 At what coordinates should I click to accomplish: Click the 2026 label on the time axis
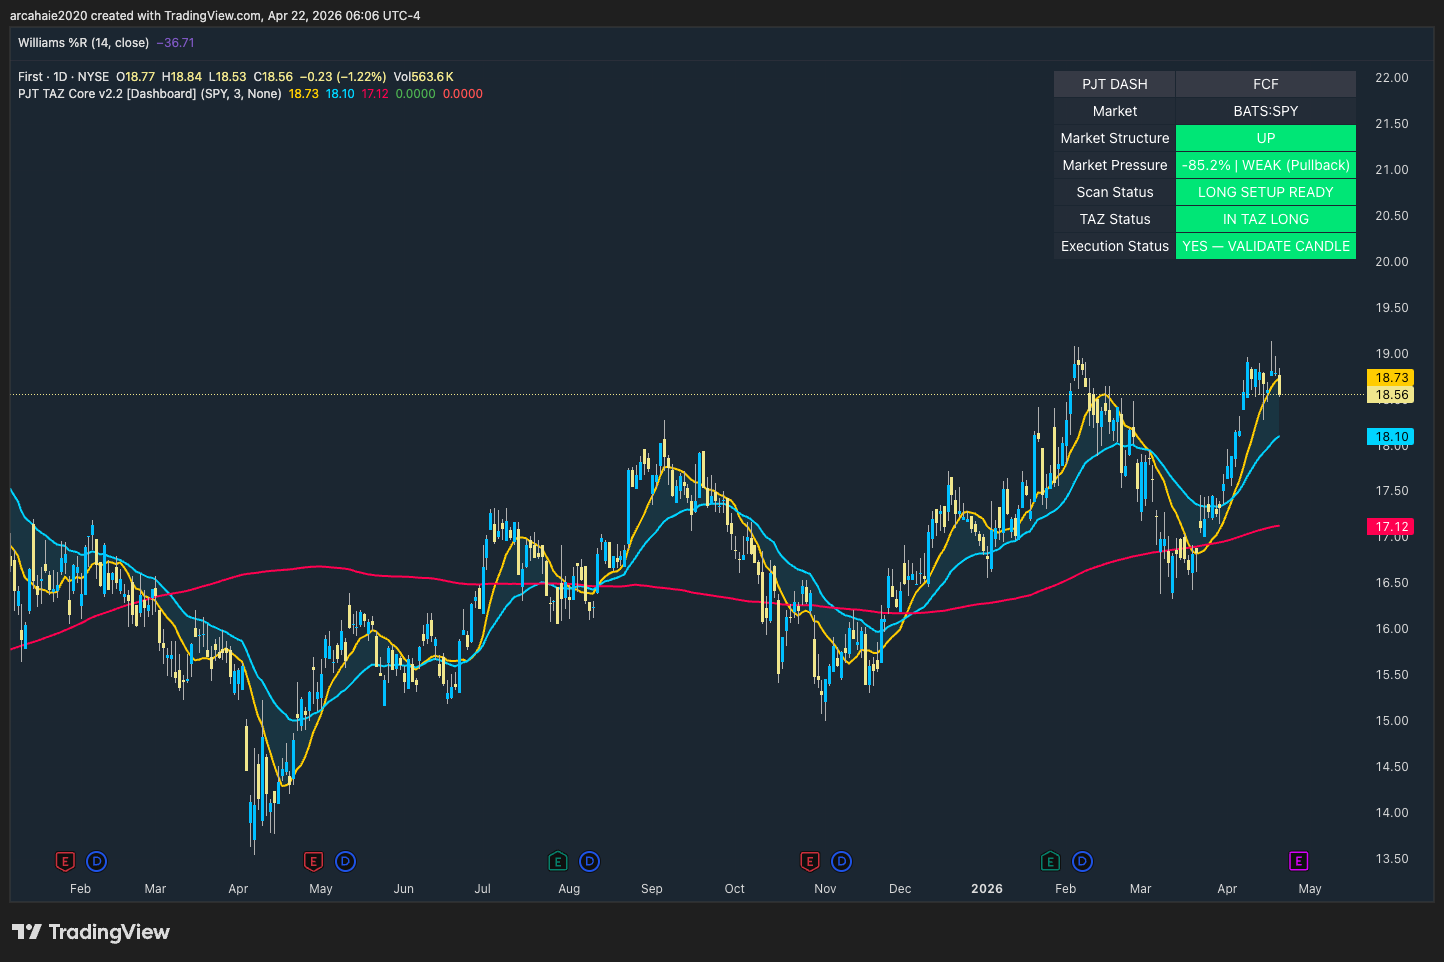coord(986,889)
